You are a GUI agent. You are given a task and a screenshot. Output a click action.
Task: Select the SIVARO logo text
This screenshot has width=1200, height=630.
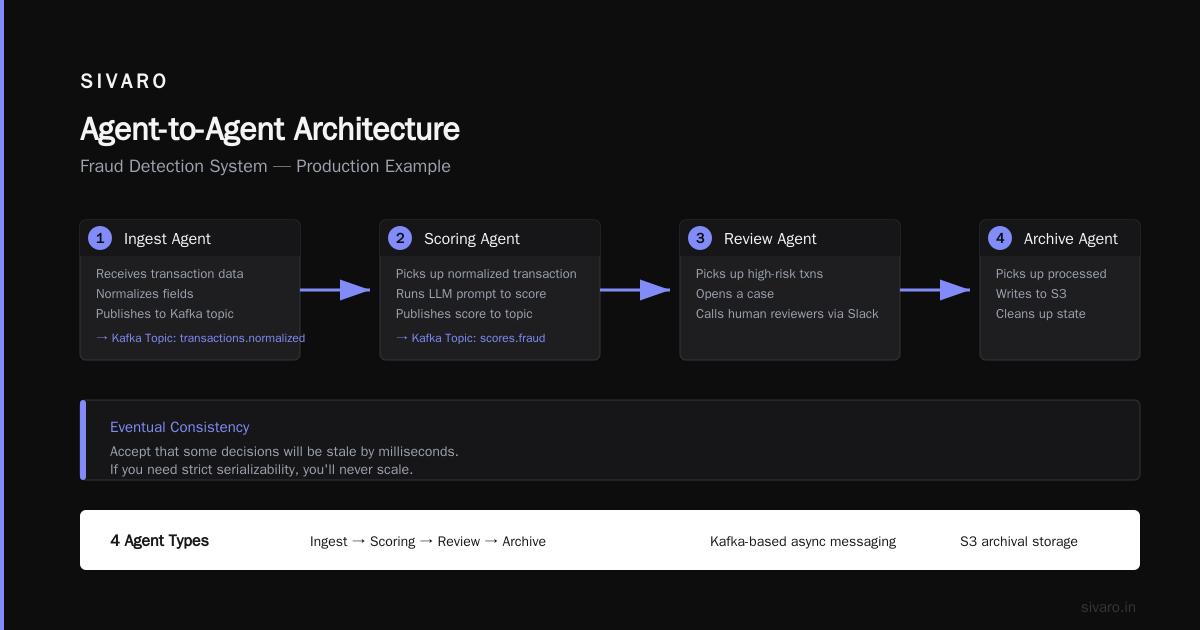point(124,82)
